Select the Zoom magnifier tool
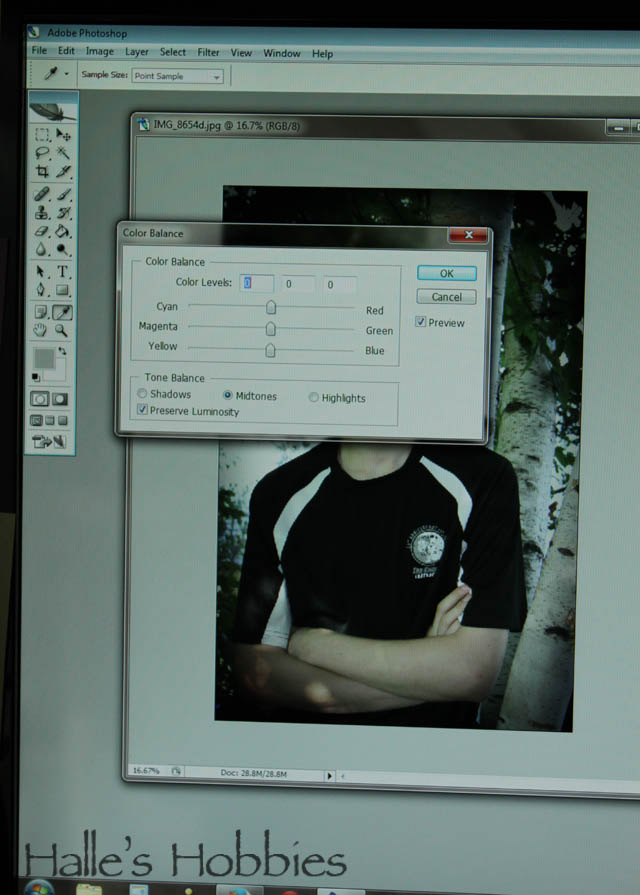 click(x=62, y=329)
